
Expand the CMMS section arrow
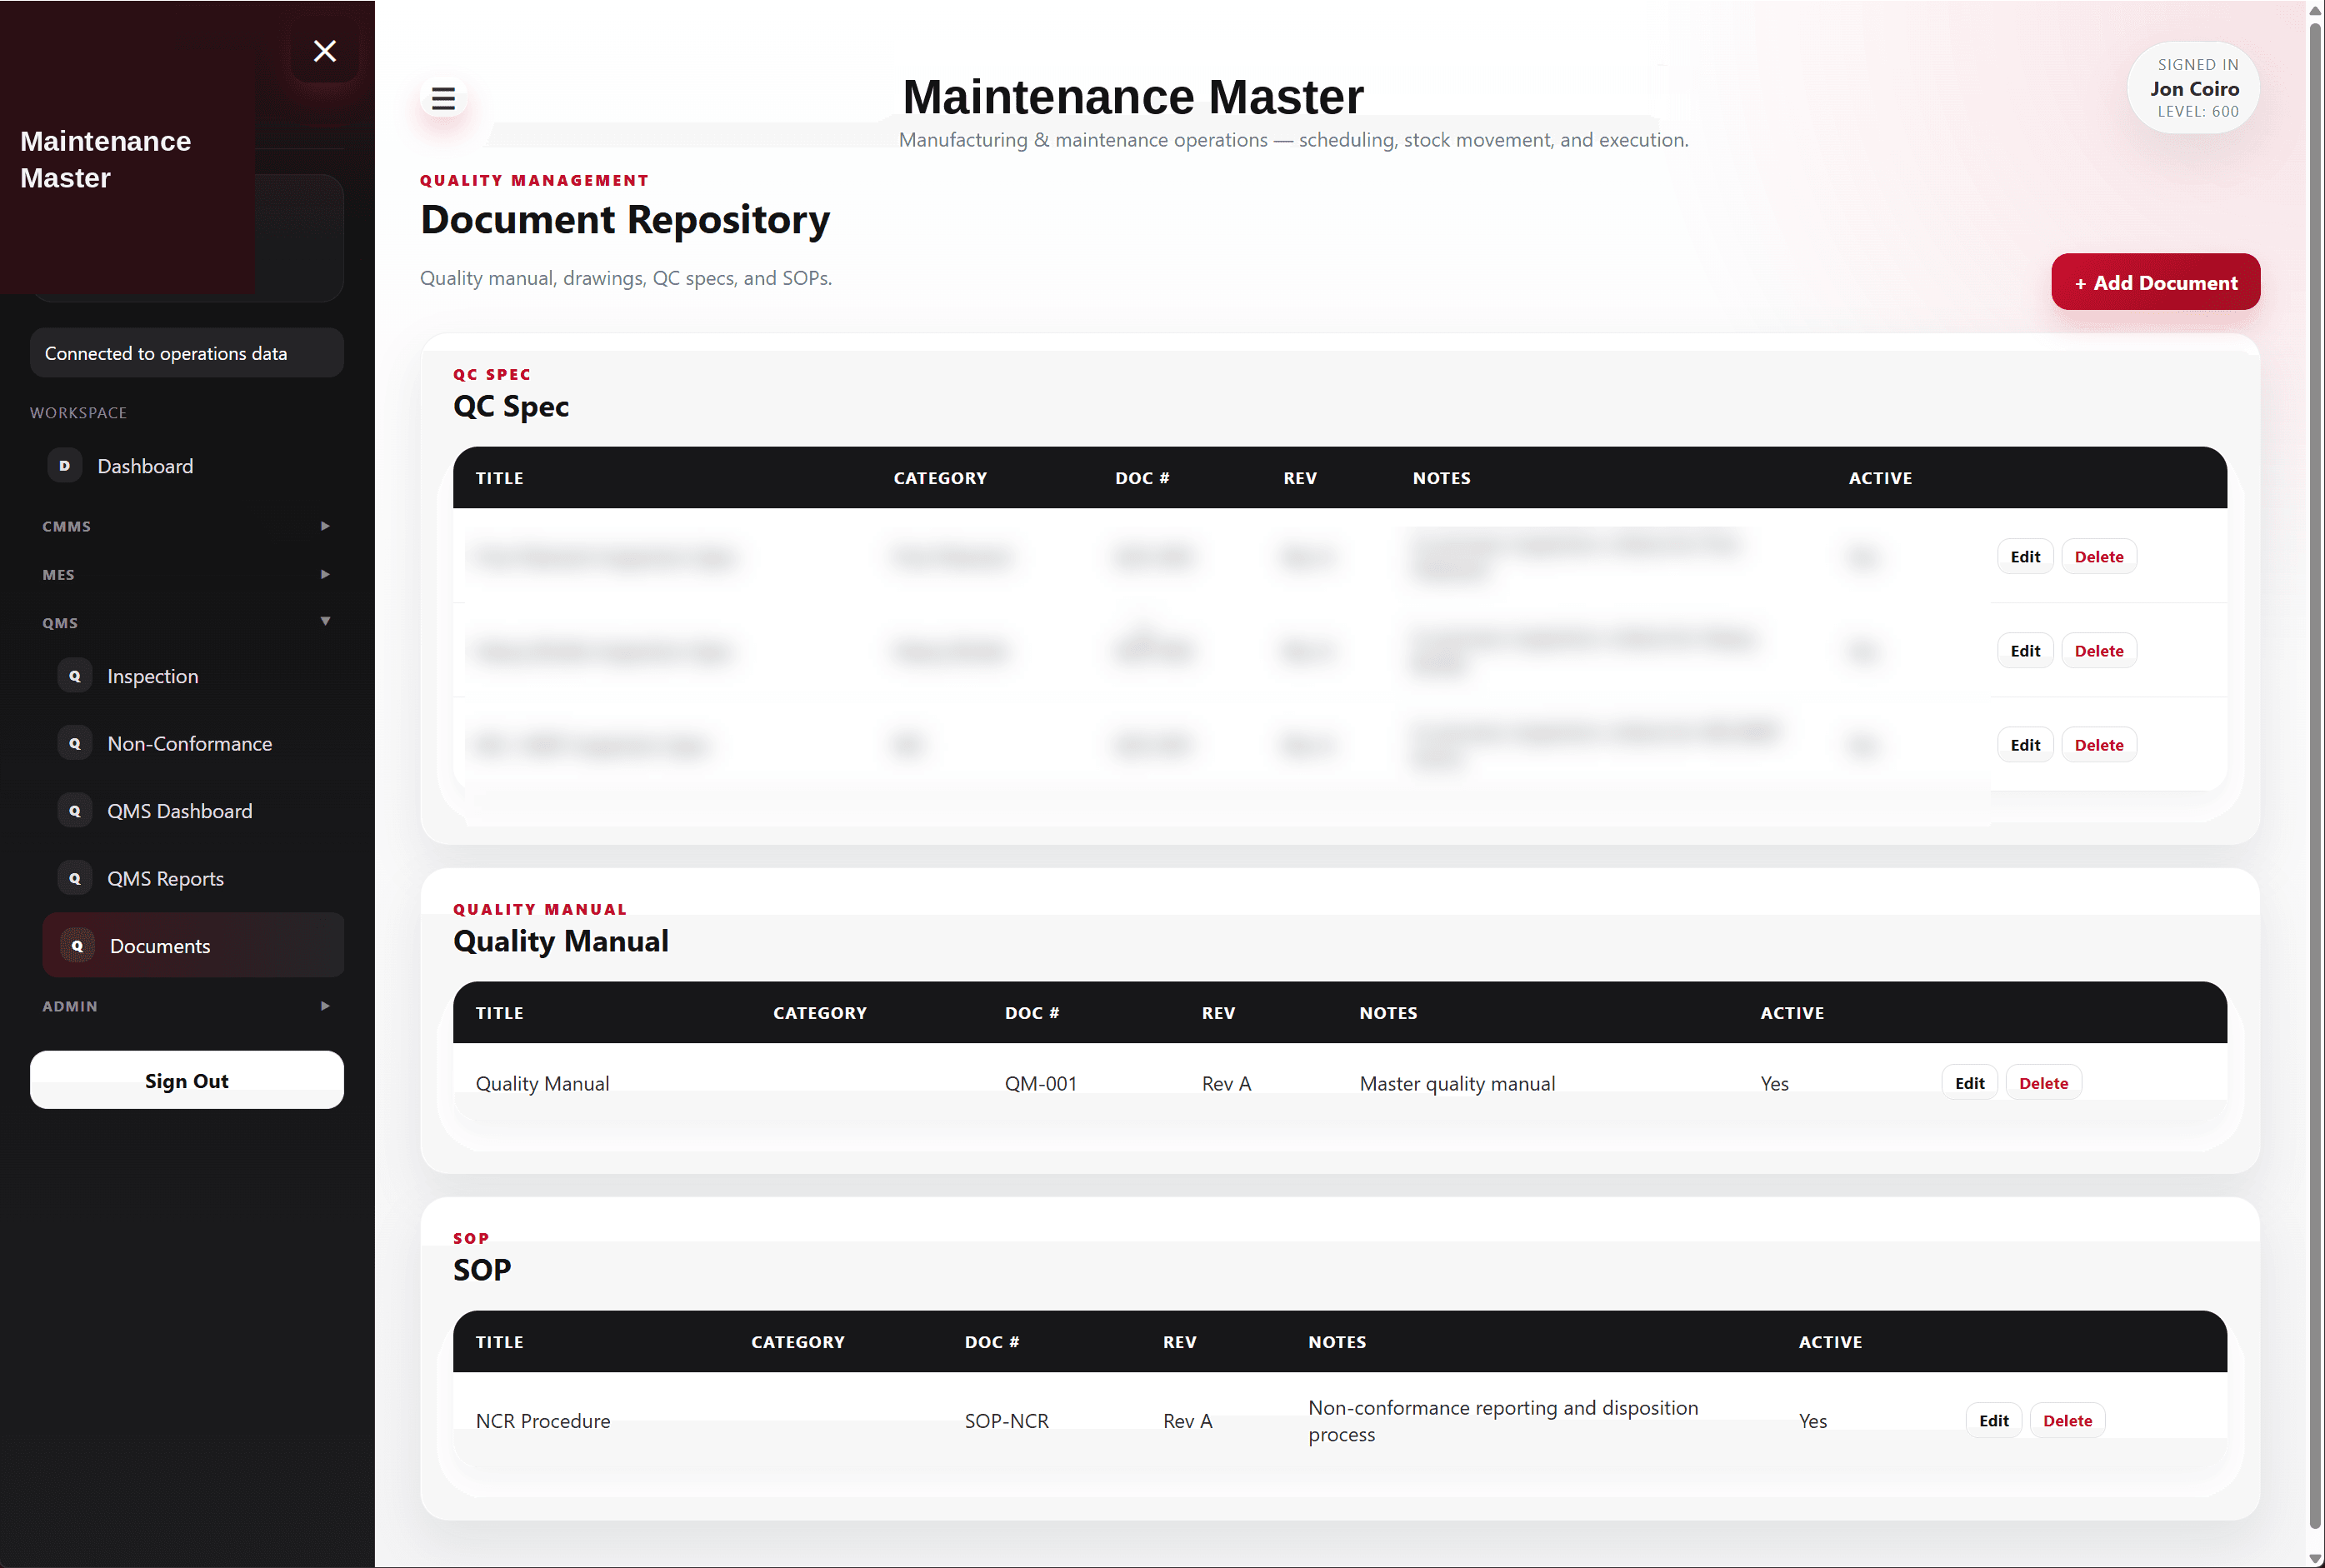(325, 526)
